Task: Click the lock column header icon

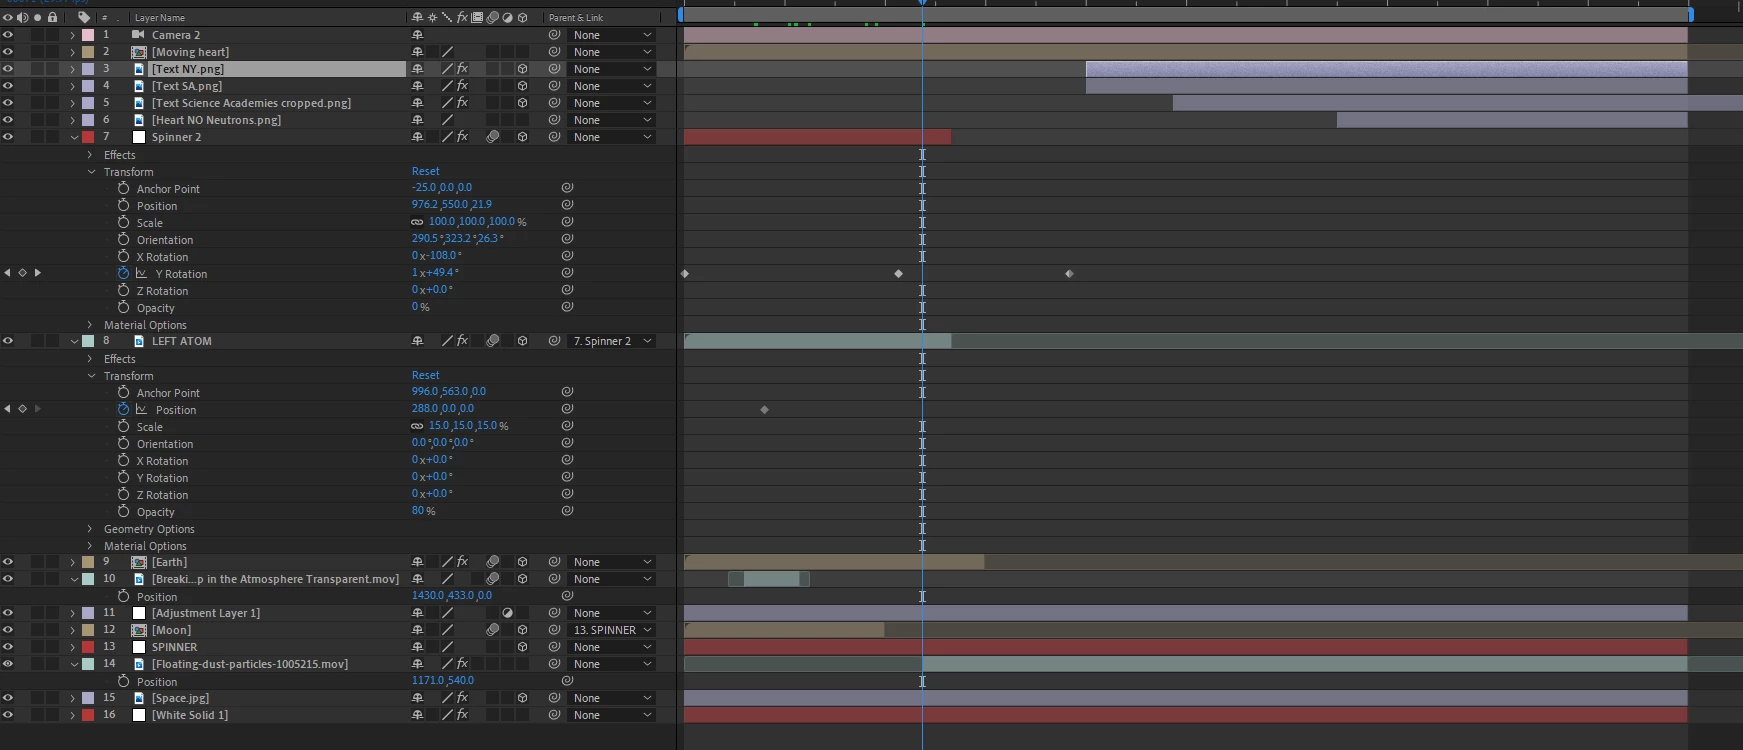Action: (x=52, y=17)
